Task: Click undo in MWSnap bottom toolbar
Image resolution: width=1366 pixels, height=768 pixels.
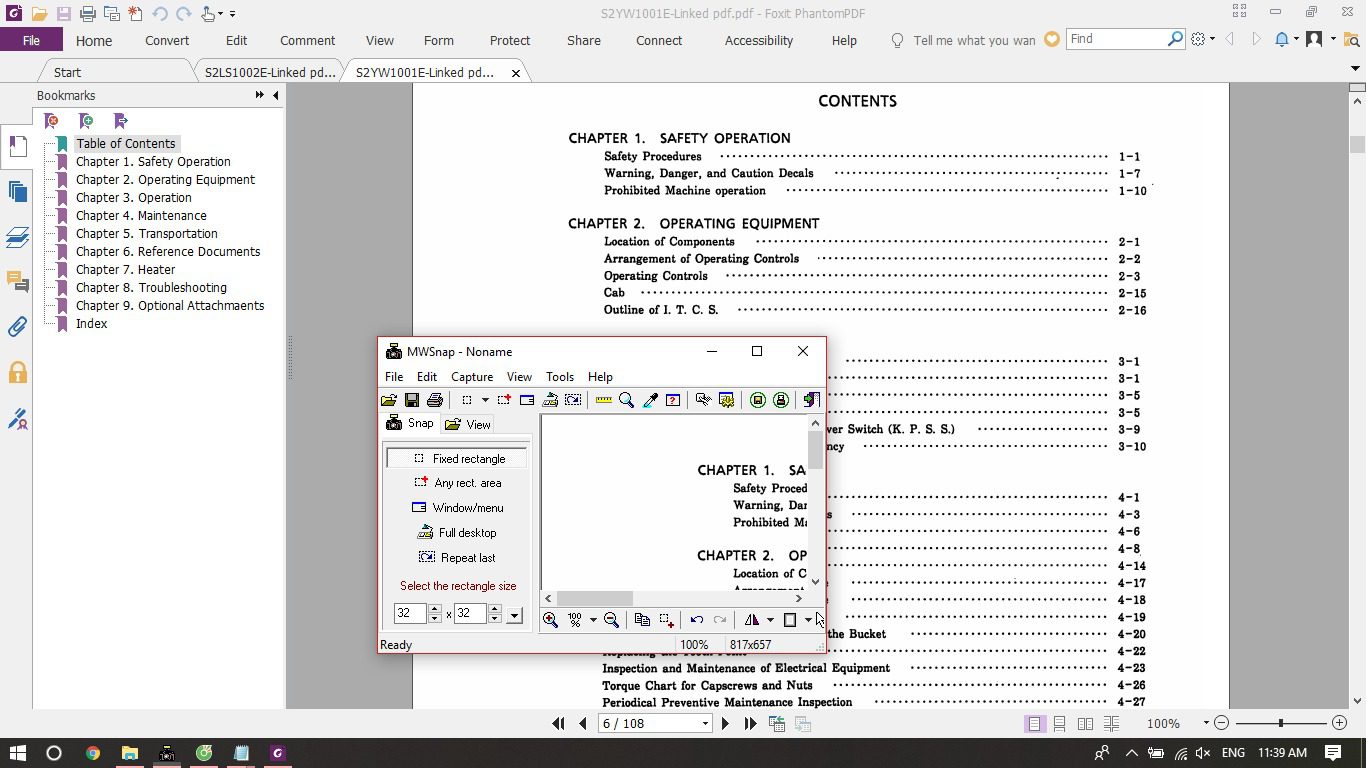Action: (697, 620)
